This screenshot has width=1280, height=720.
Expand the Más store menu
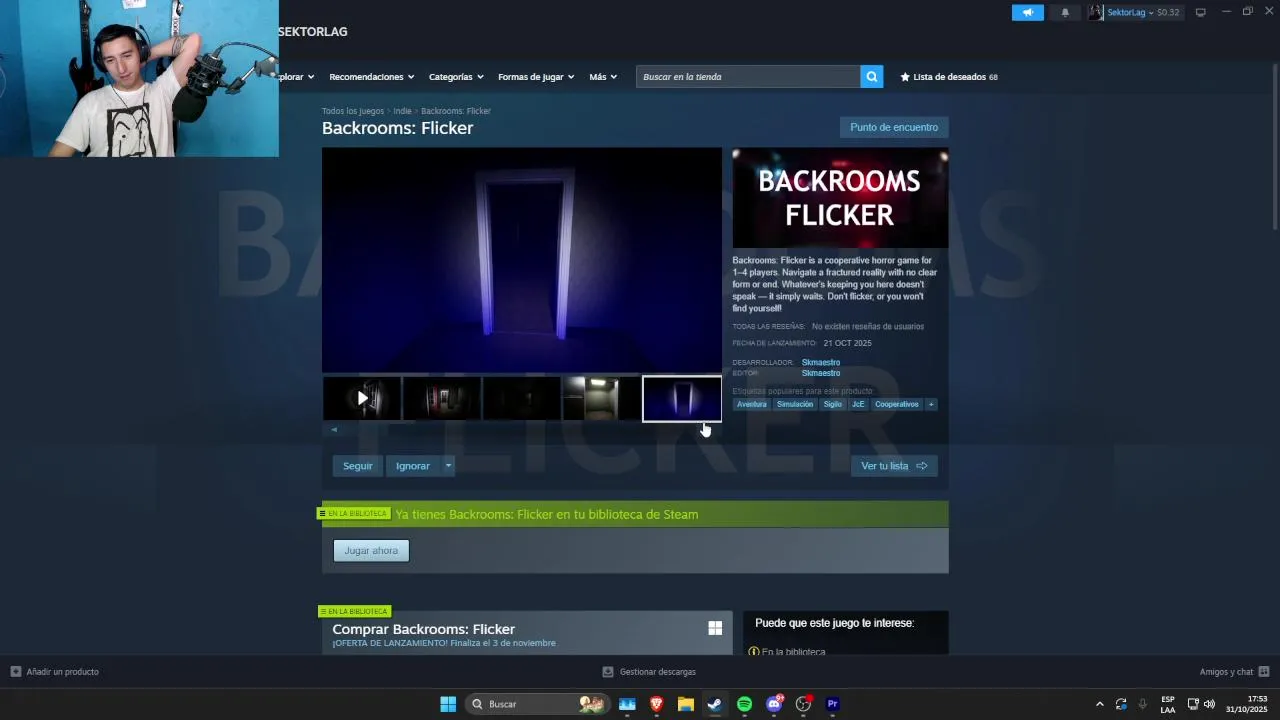(603, 77)
